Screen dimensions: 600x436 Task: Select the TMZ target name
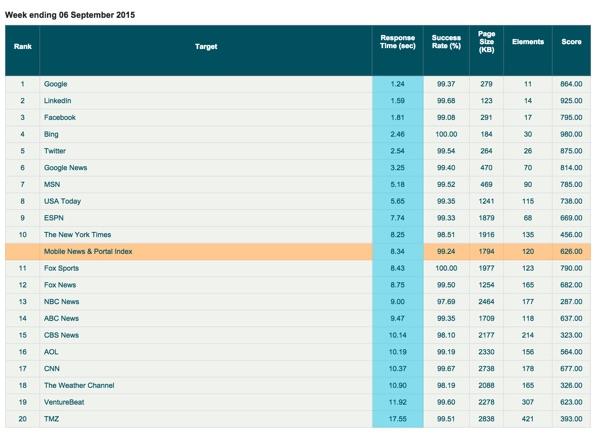point(51,419)
